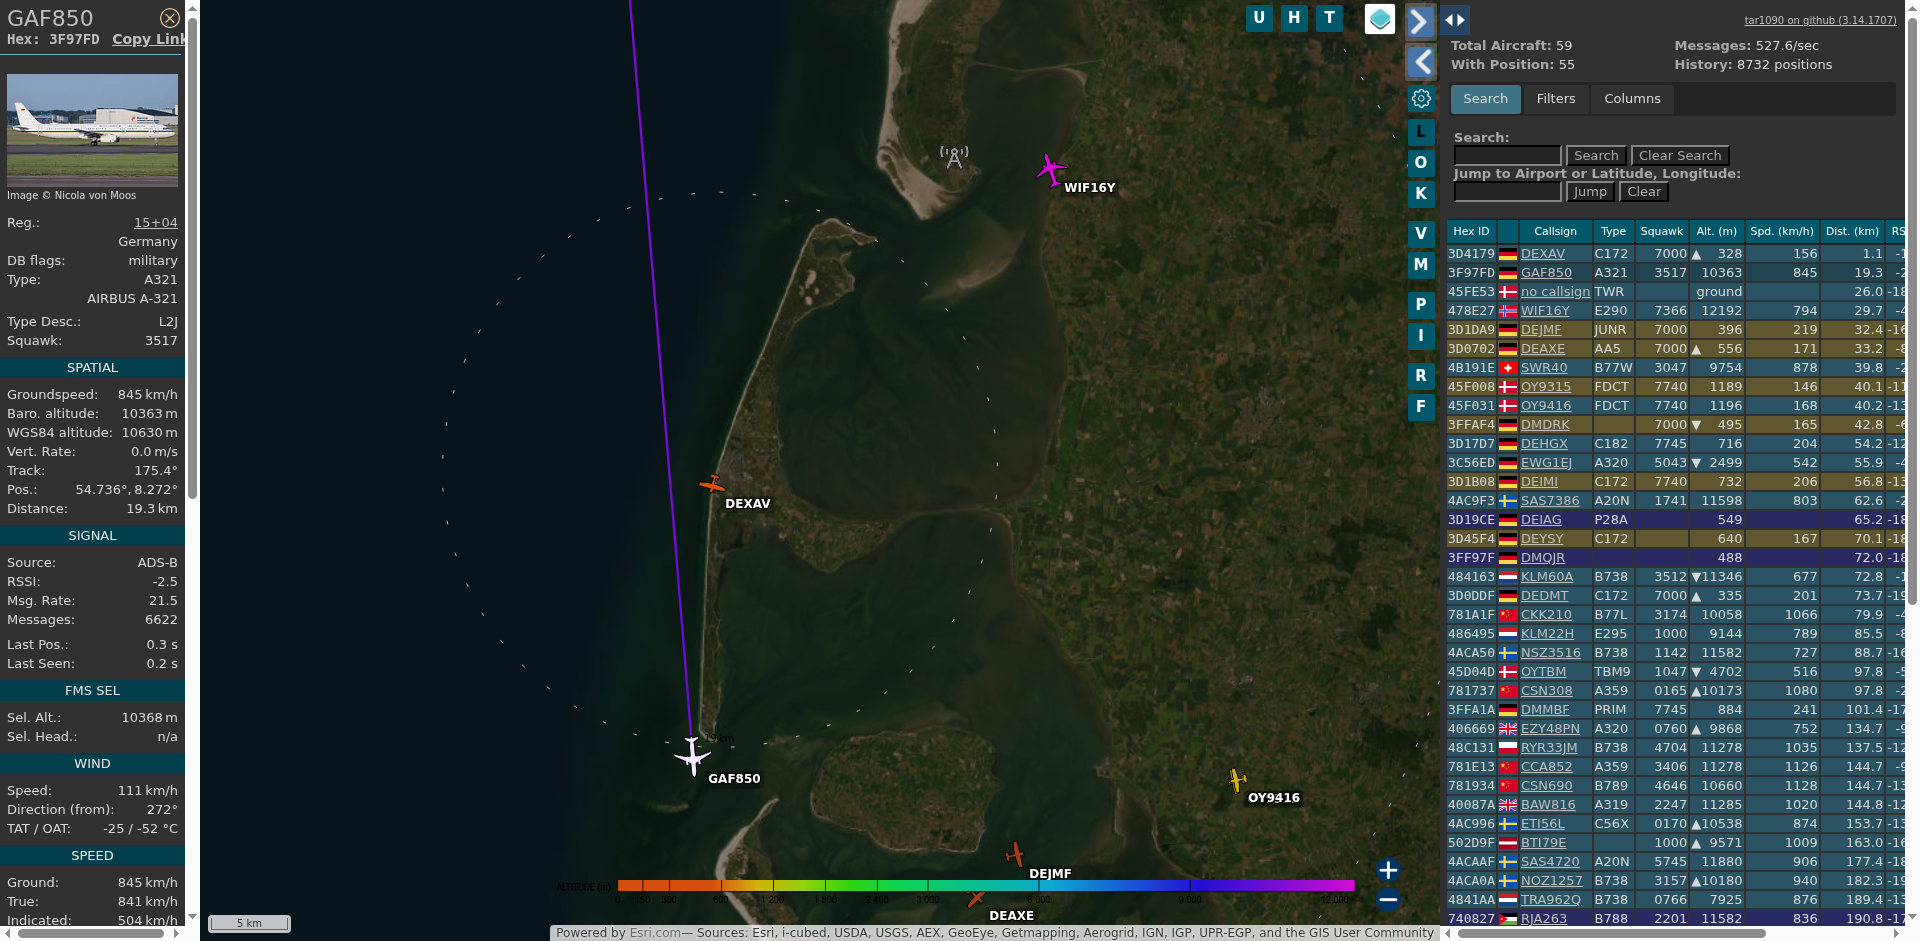The width and height of the screenshot is (1920, 941).
Task: Open the CSN308 callsign link
Action: click(1547, 691)
